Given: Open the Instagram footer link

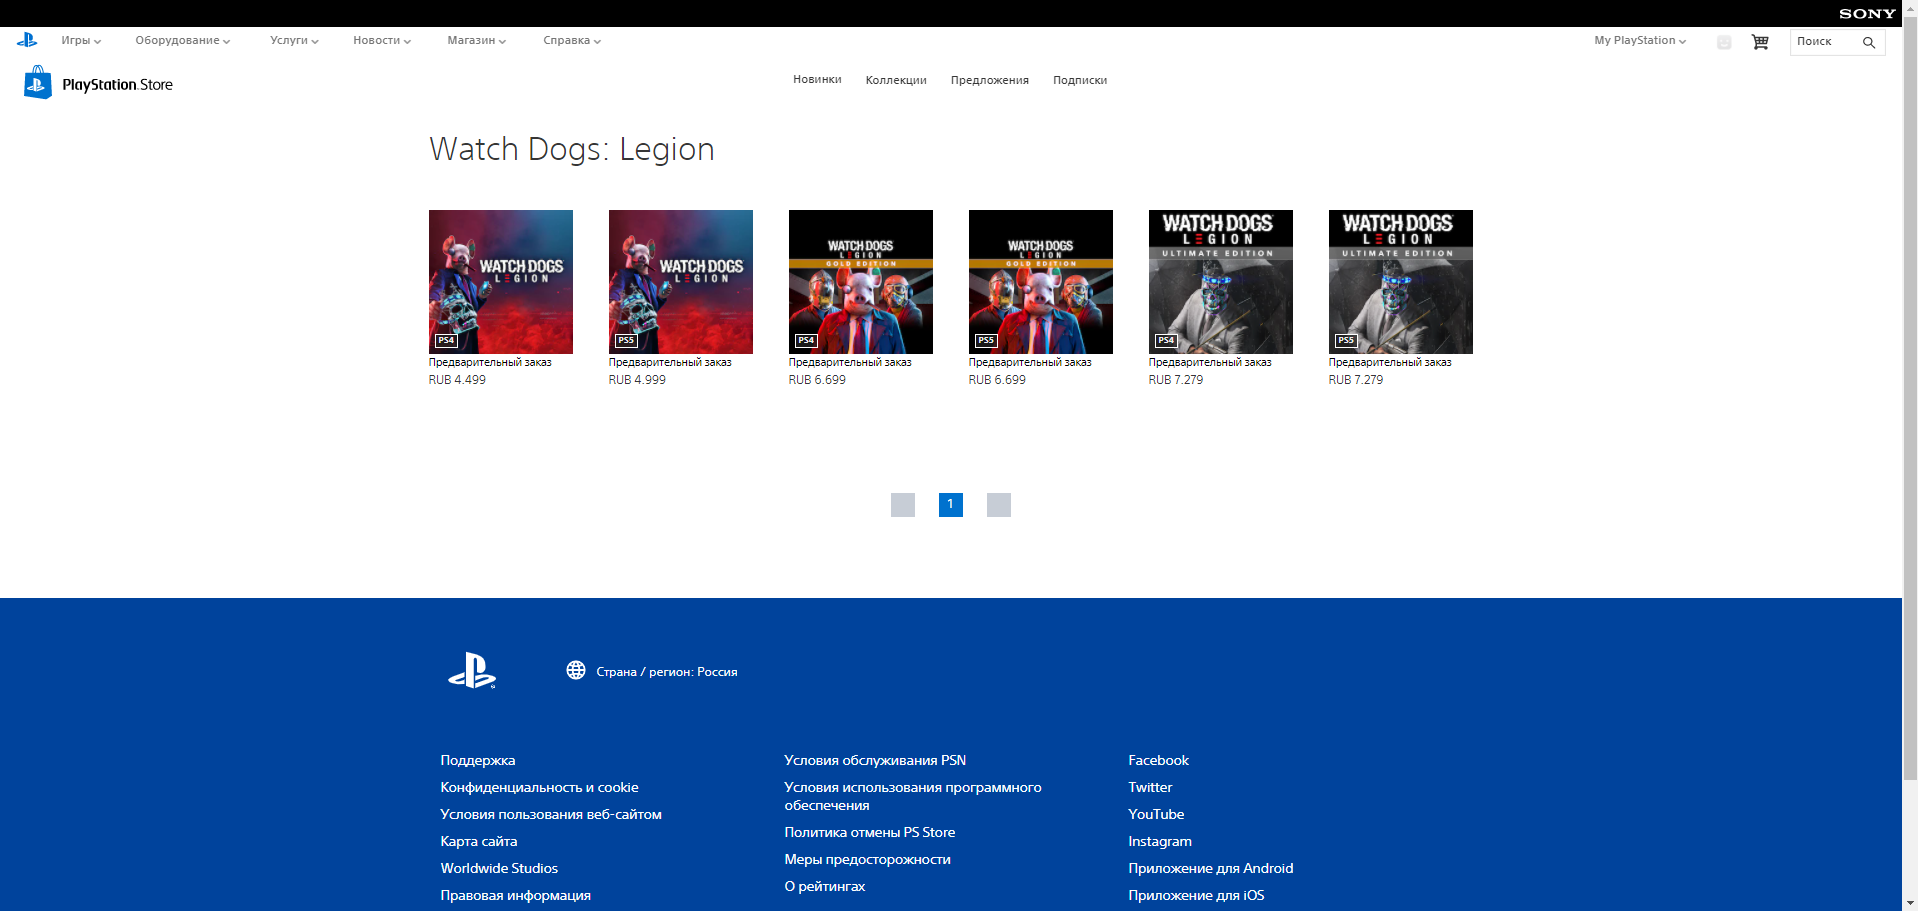Looking at the screenshot, I should click(x=1160, y=842).
